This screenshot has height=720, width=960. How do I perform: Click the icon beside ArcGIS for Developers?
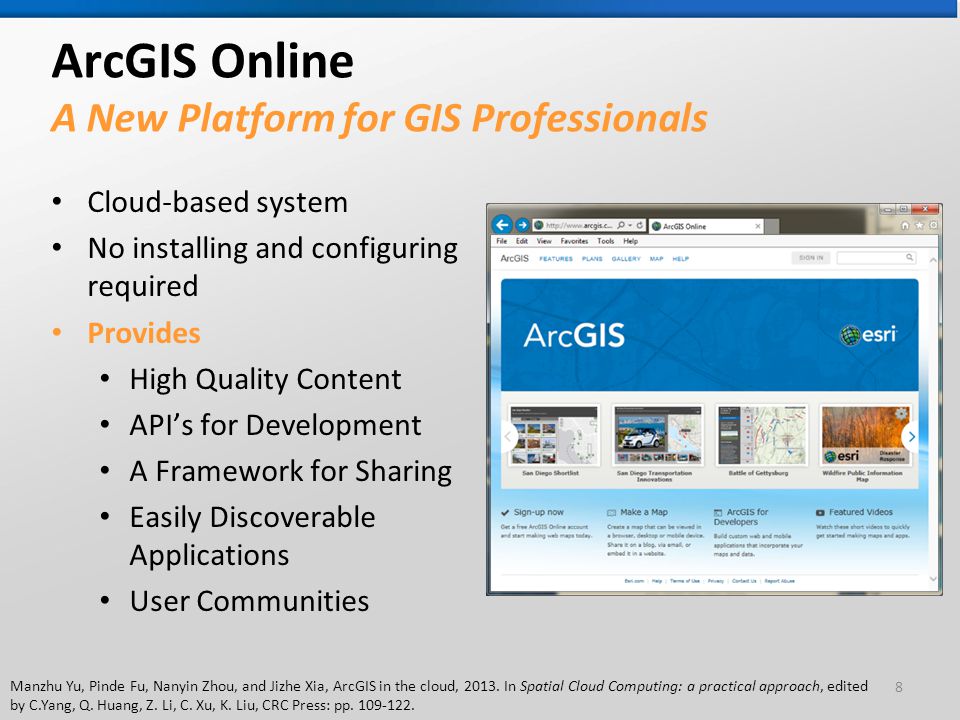(718, 512)
